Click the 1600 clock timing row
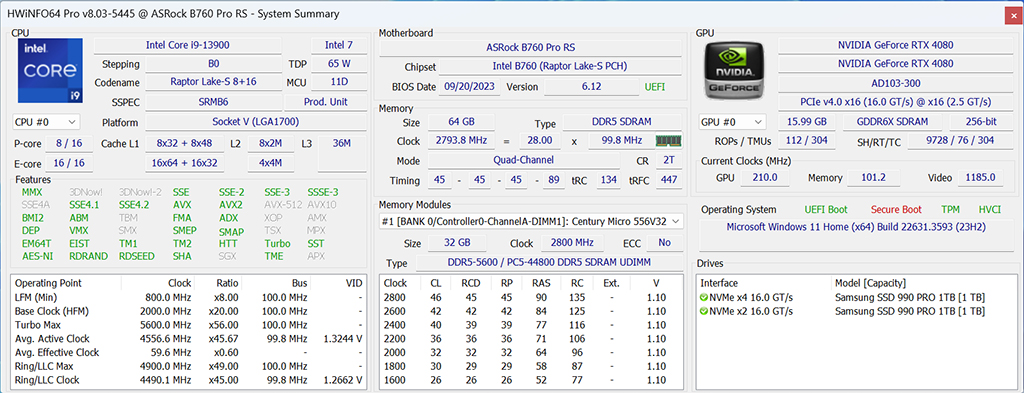This screenshot has height=393, width=1024. coord(531,379)
